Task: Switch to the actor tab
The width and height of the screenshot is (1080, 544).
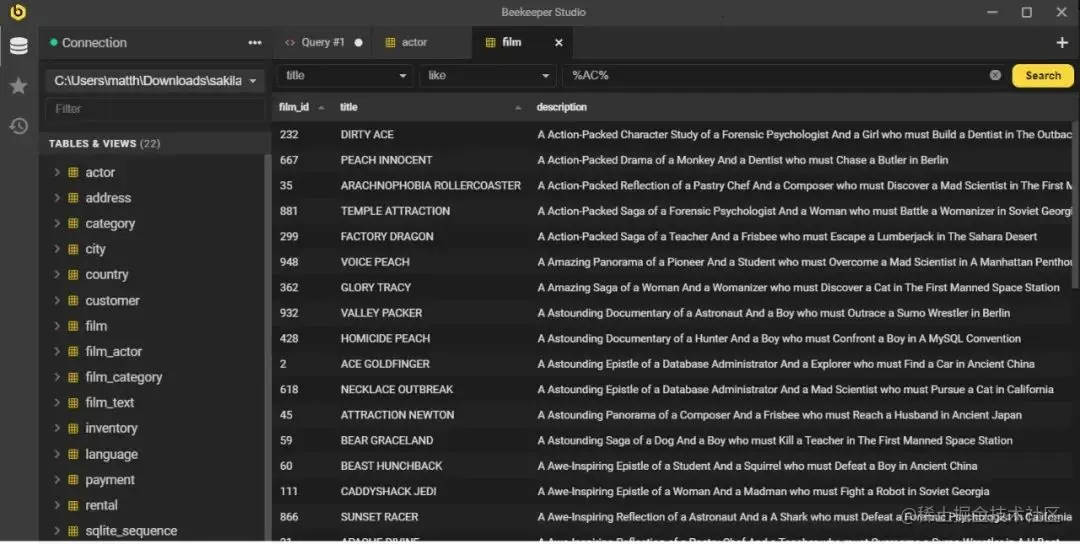Action: (422, 43)
